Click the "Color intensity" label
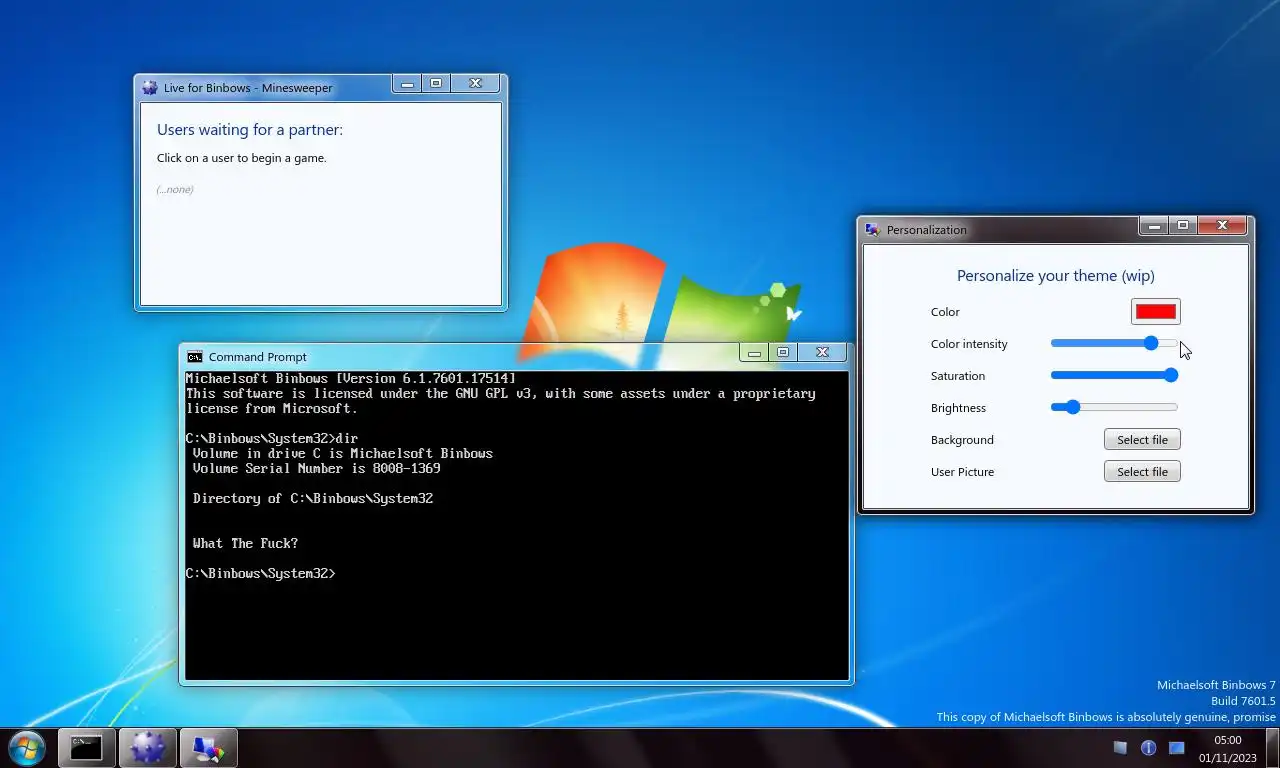Screen dimensions: 1280x768 tap(969, 344)
